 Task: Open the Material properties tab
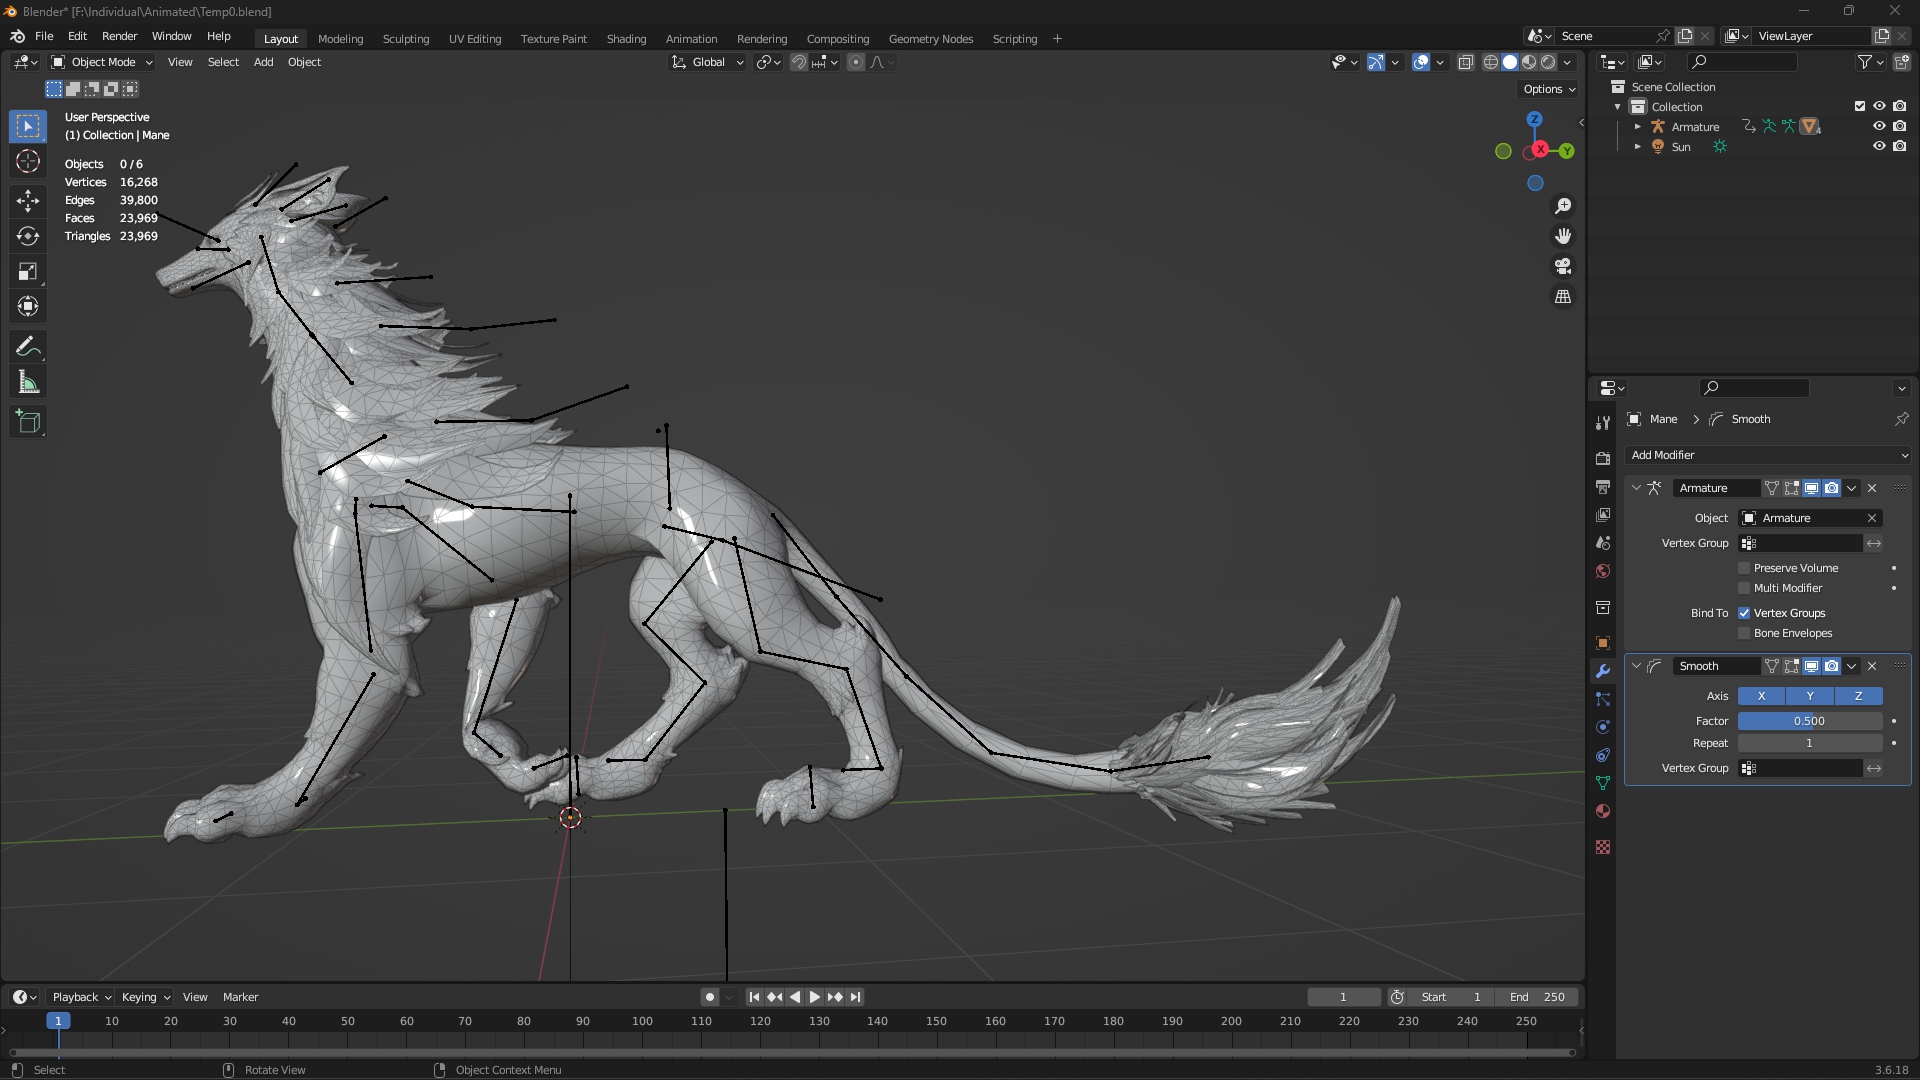(1603, 811)
